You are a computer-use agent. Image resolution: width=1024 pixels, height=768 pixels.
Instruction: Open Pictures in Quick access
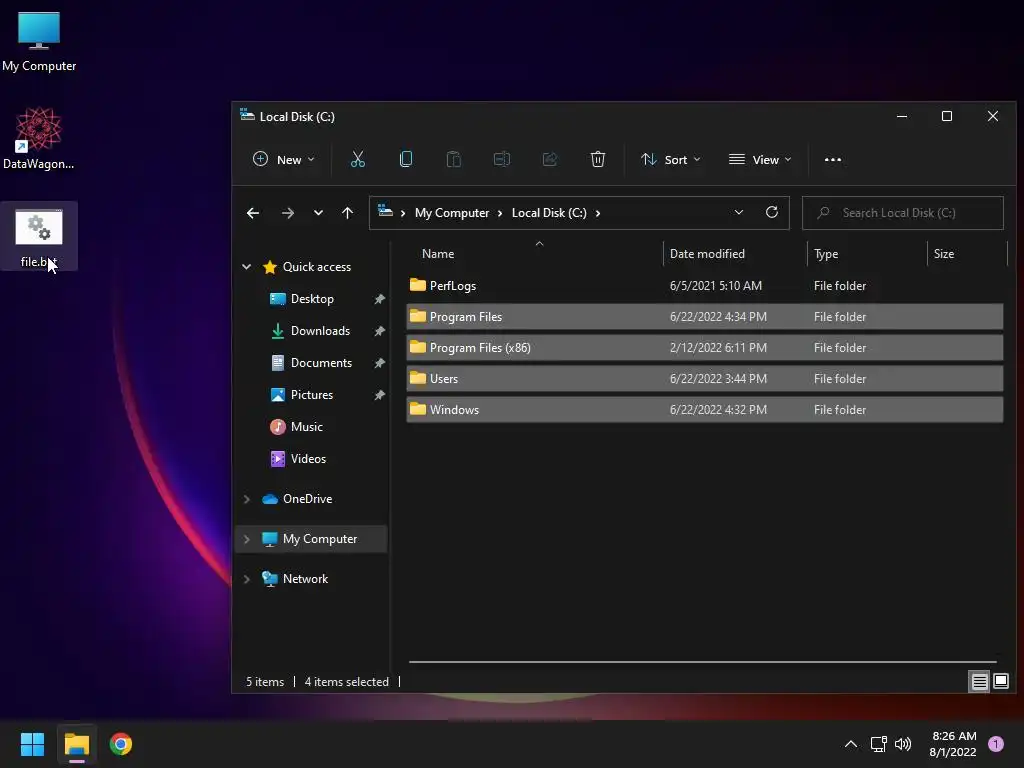312,394
